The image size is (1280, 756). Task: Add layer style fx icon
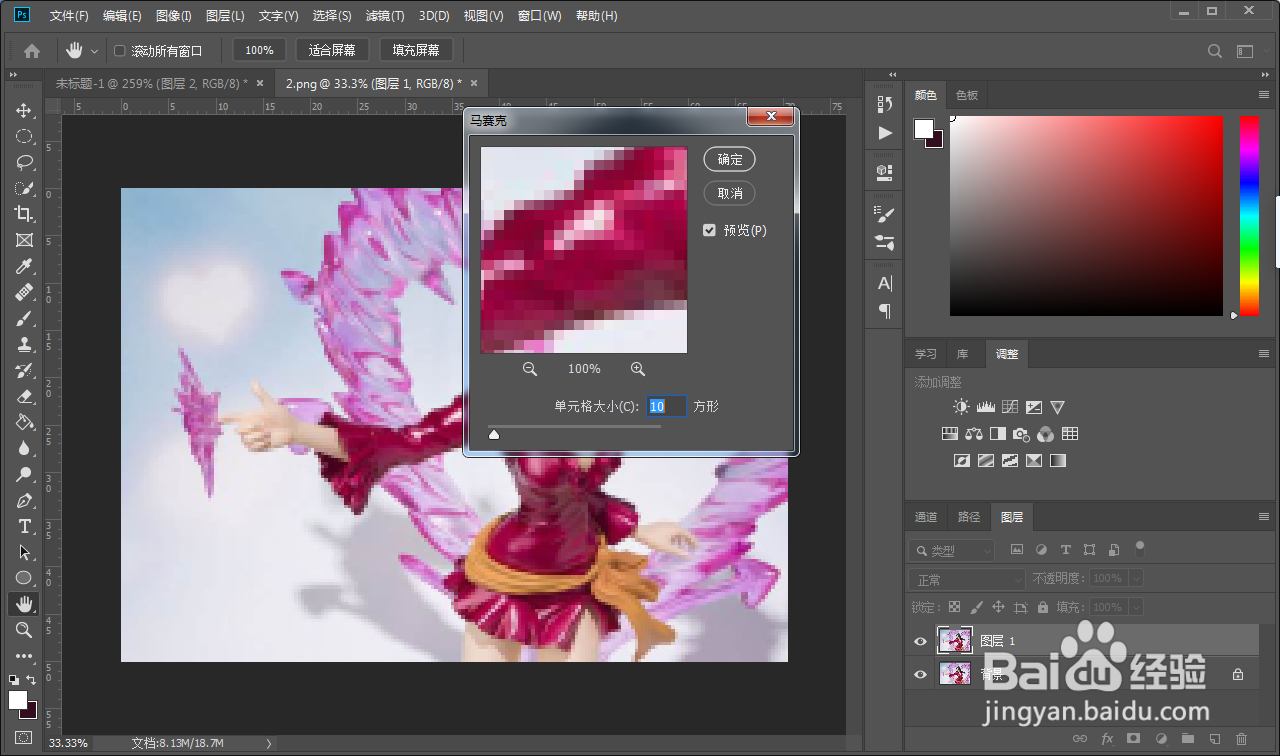coord(1107,739)
